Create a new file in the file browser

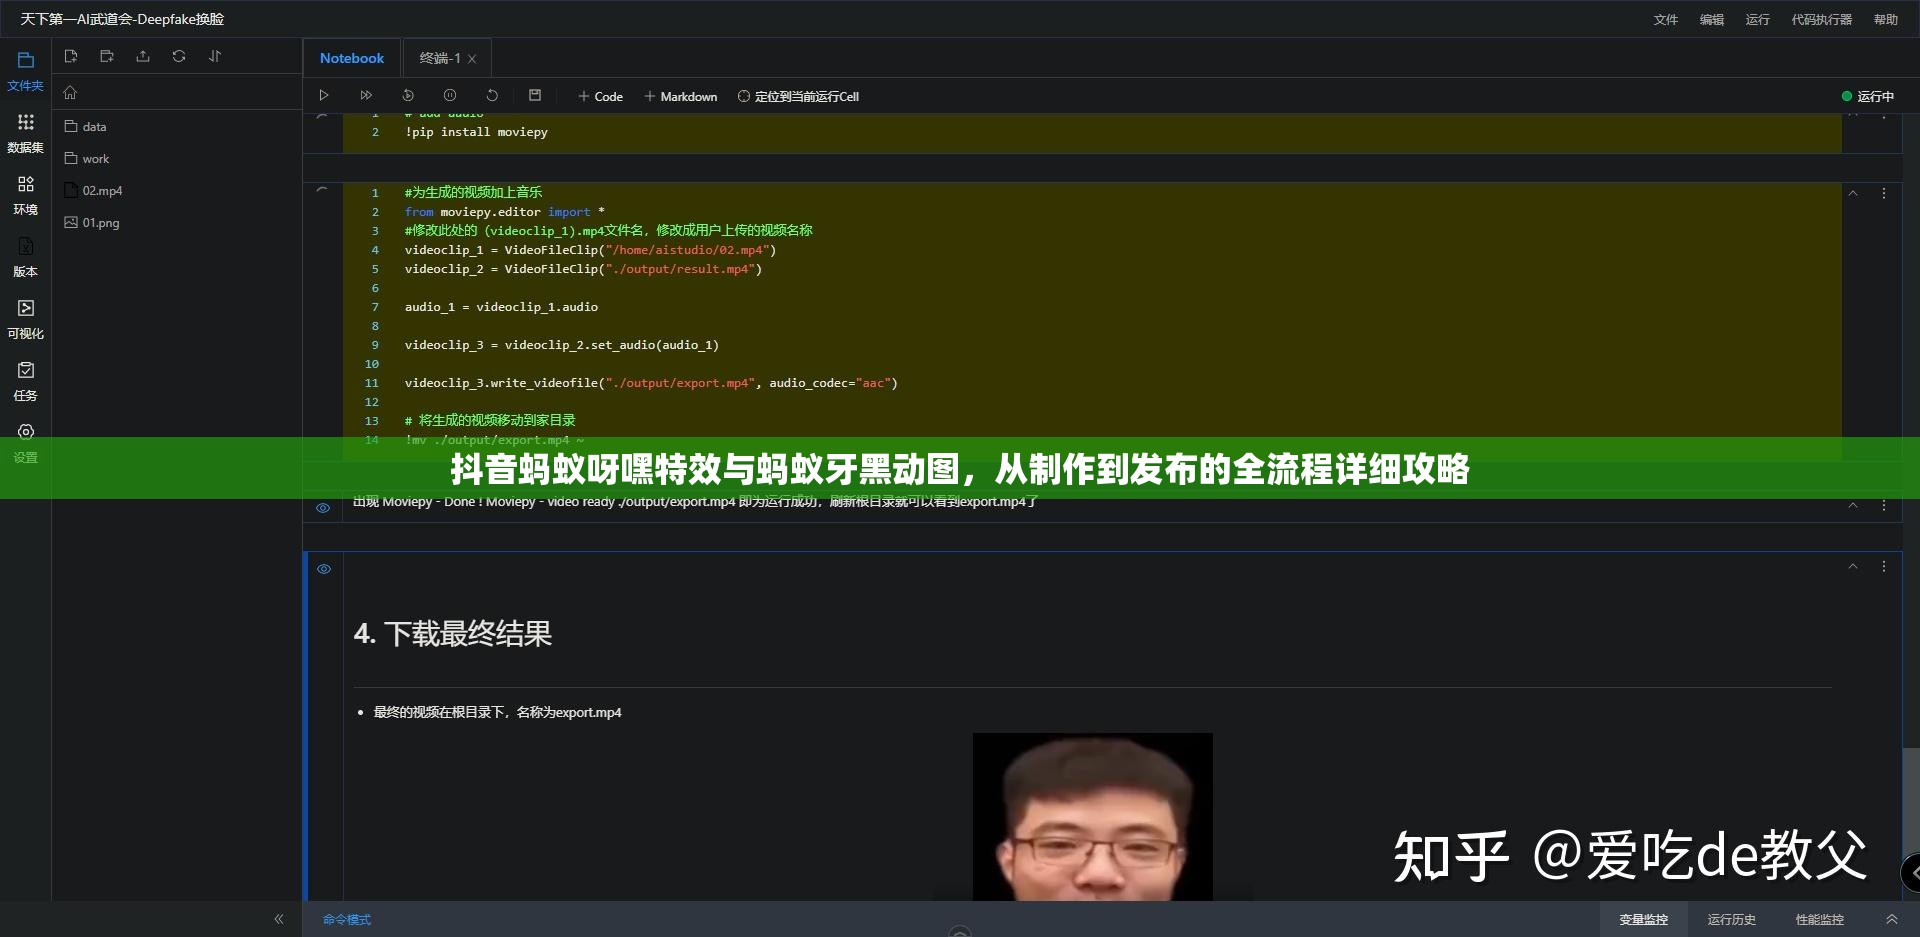click(x=71, y=56)
